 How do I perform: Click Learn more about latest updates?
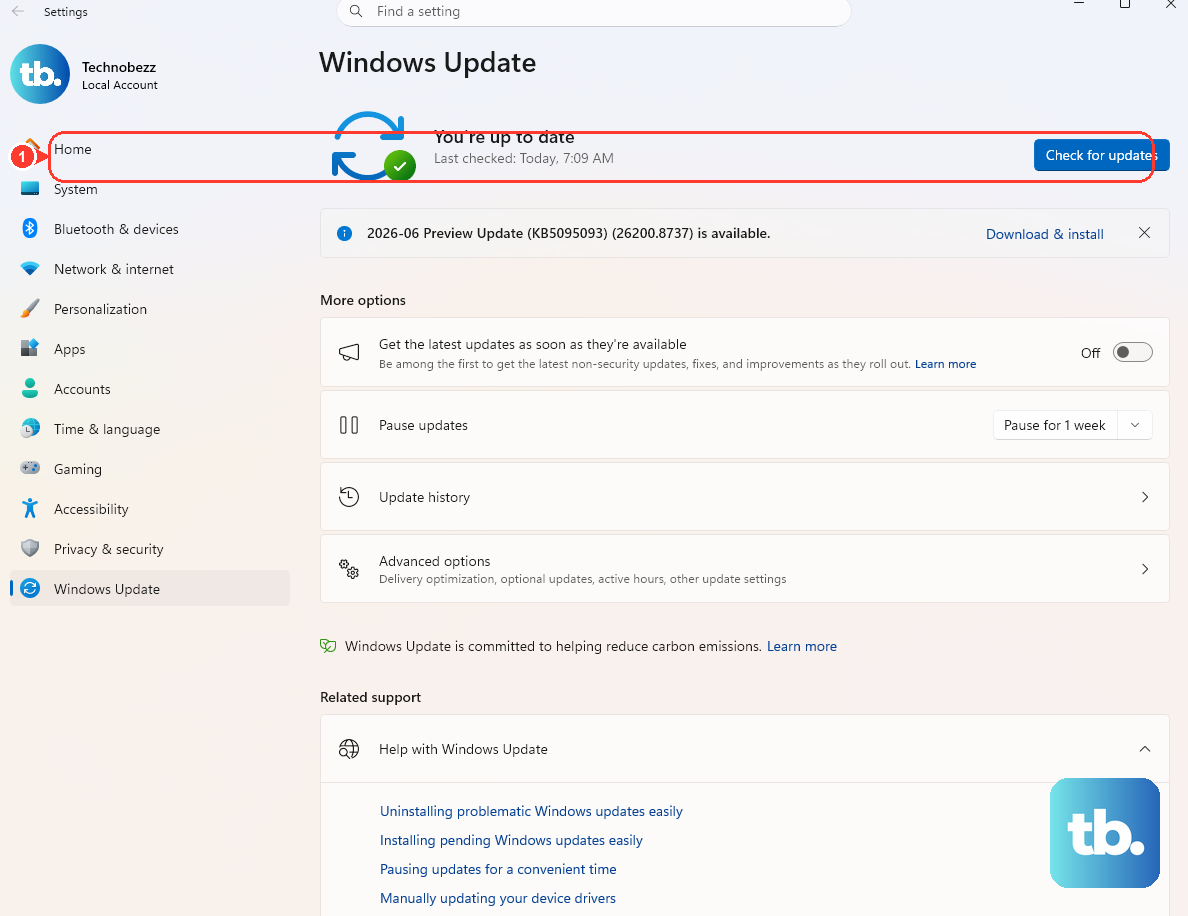[x=945, y=364]
